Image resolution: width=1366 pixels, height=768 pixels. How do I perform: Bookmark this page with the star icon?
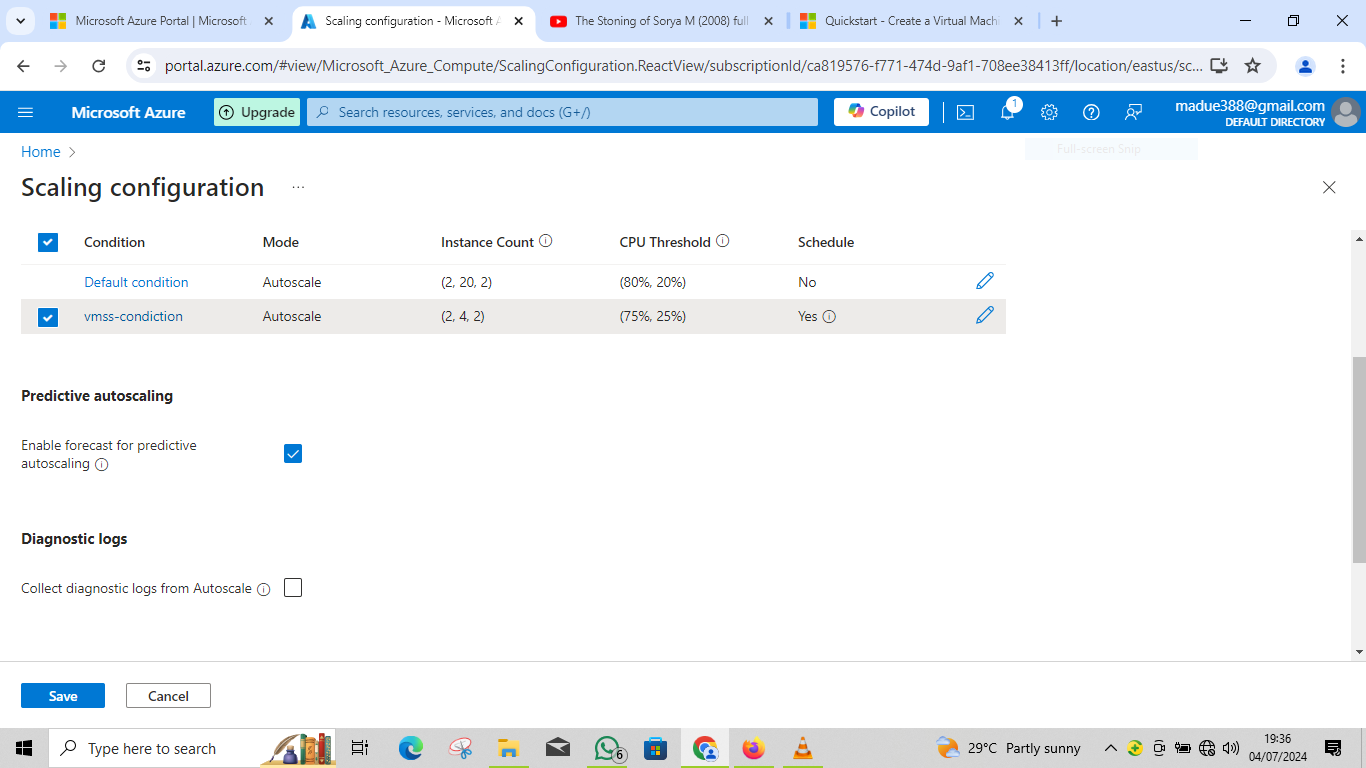click(1252, 66)
